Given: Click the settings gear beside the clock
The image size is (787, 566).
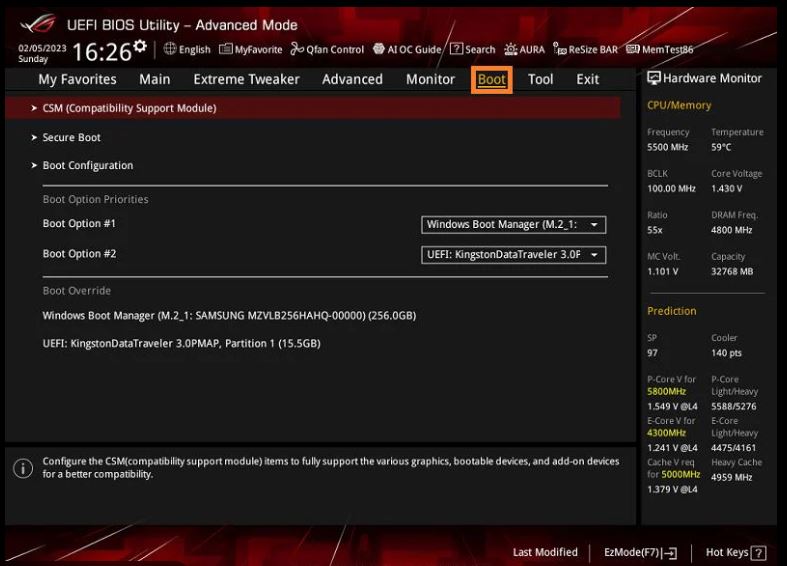Looking at the screenshot, I should coord(140,47).
